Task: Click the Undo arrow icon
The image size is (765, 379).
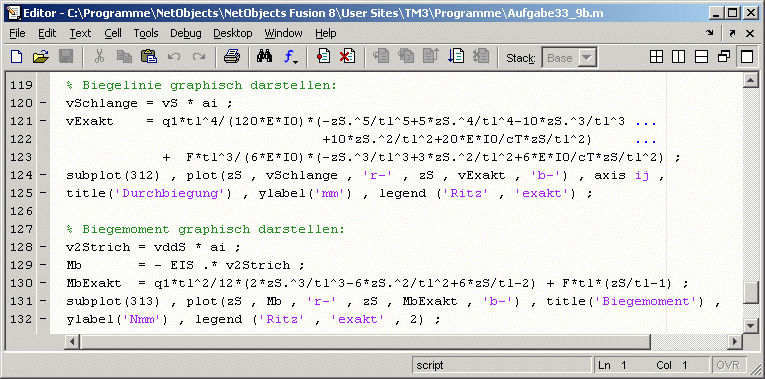Action: click(x=174, y=57)
